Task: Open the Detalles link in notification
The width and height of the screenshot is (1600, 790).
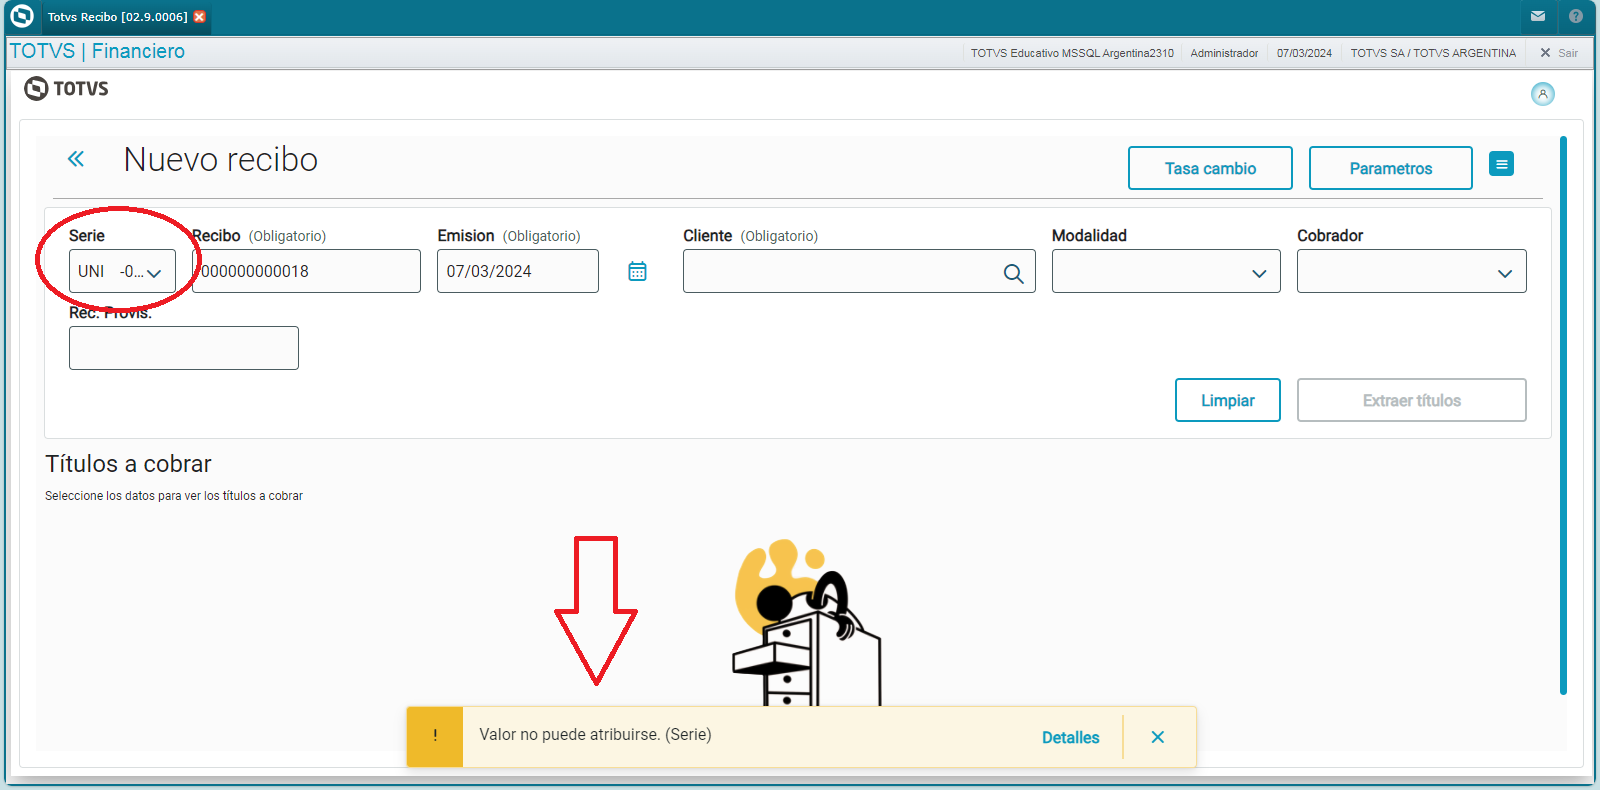Action: [x=1070, y=737]
